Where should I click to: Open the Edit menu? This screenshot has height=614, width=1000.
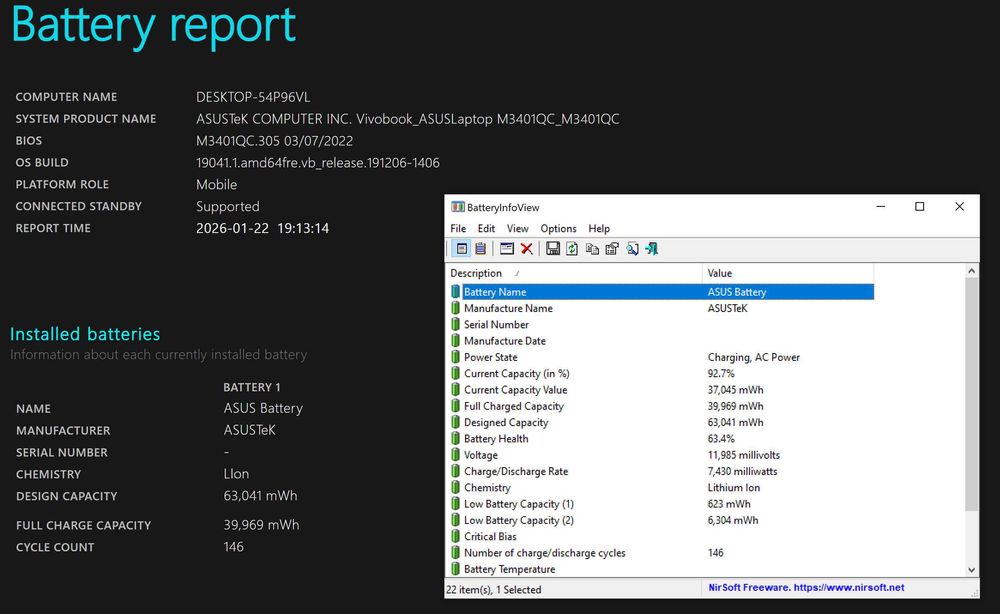tap(486, 228)
